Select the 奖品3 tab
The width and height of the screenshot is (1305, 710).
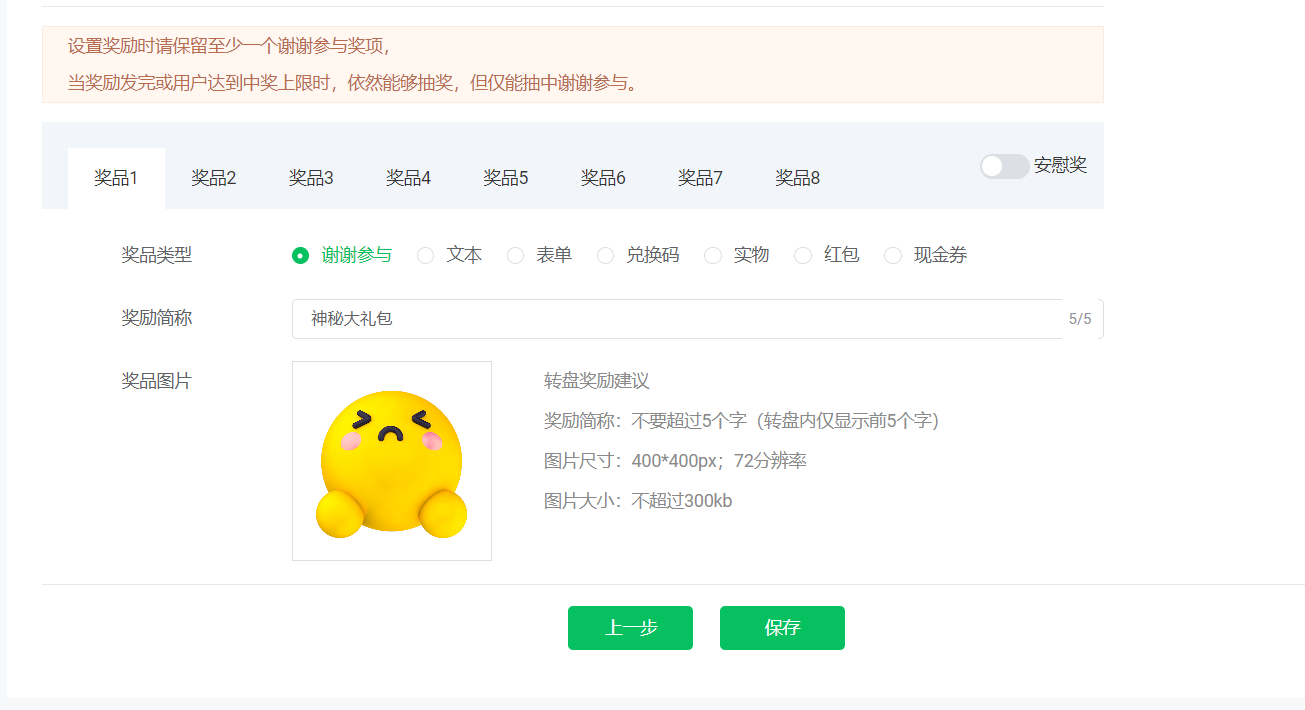pyautogui.click(x=311, y=178)
